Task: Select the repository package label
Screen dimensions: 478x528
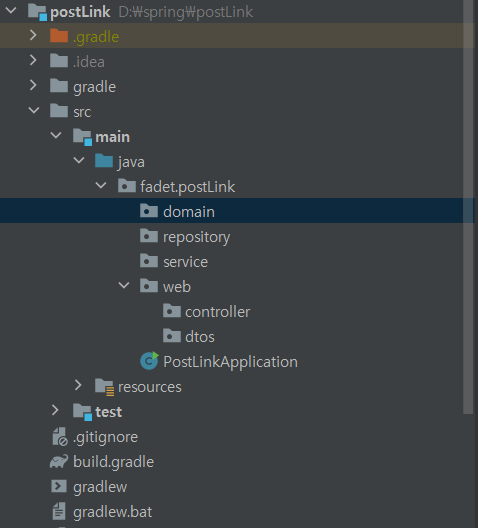Action: tap(197, 237)
